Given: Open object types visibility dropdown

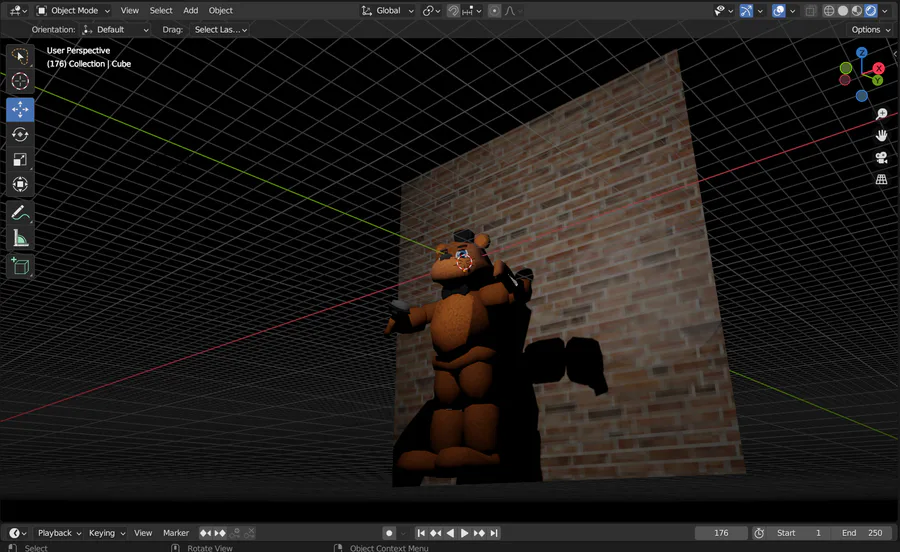Looking at the screenshot, I should [x=722, y=10].
